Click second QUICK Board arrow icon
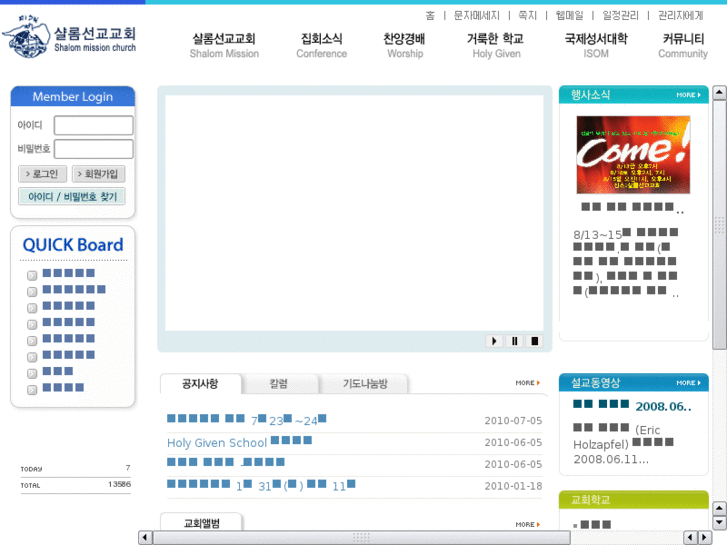The height and width of the screenshot is (545, 727). tap(32, 292)
